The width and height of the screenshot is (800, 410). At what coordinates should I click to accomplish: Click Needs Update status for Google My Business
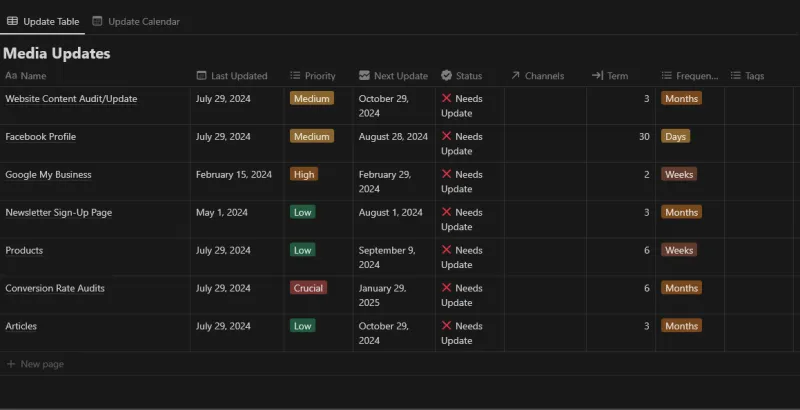[x=462, y=182]
